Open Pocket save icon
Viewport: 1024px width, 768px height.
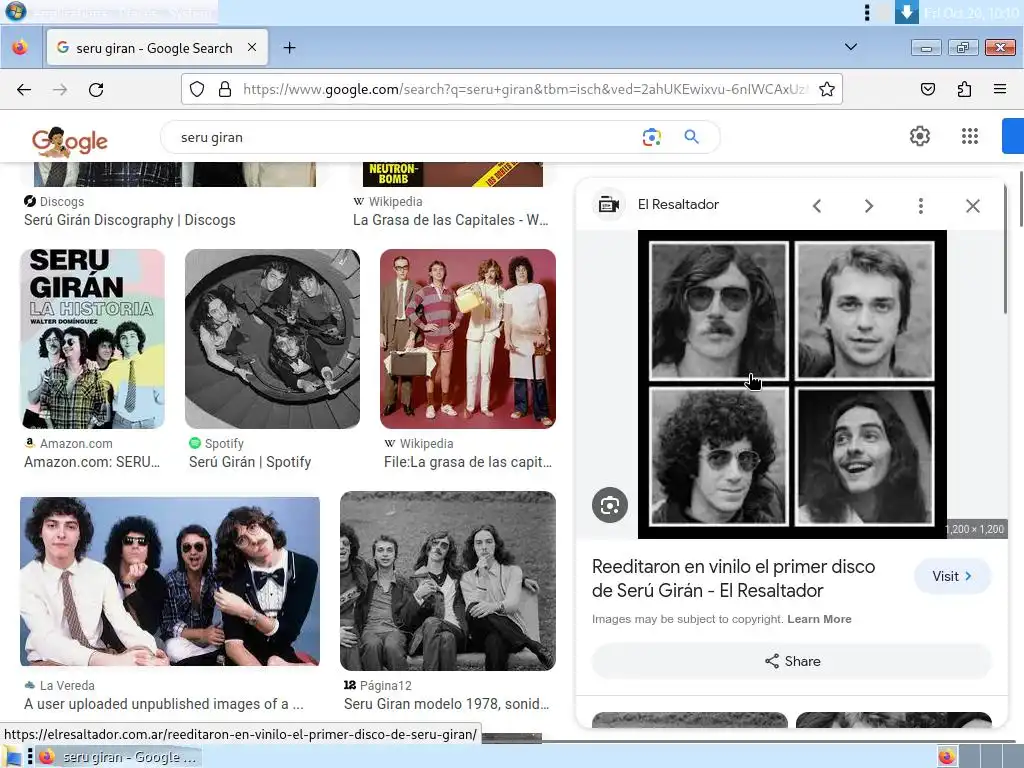coord(927,89)
